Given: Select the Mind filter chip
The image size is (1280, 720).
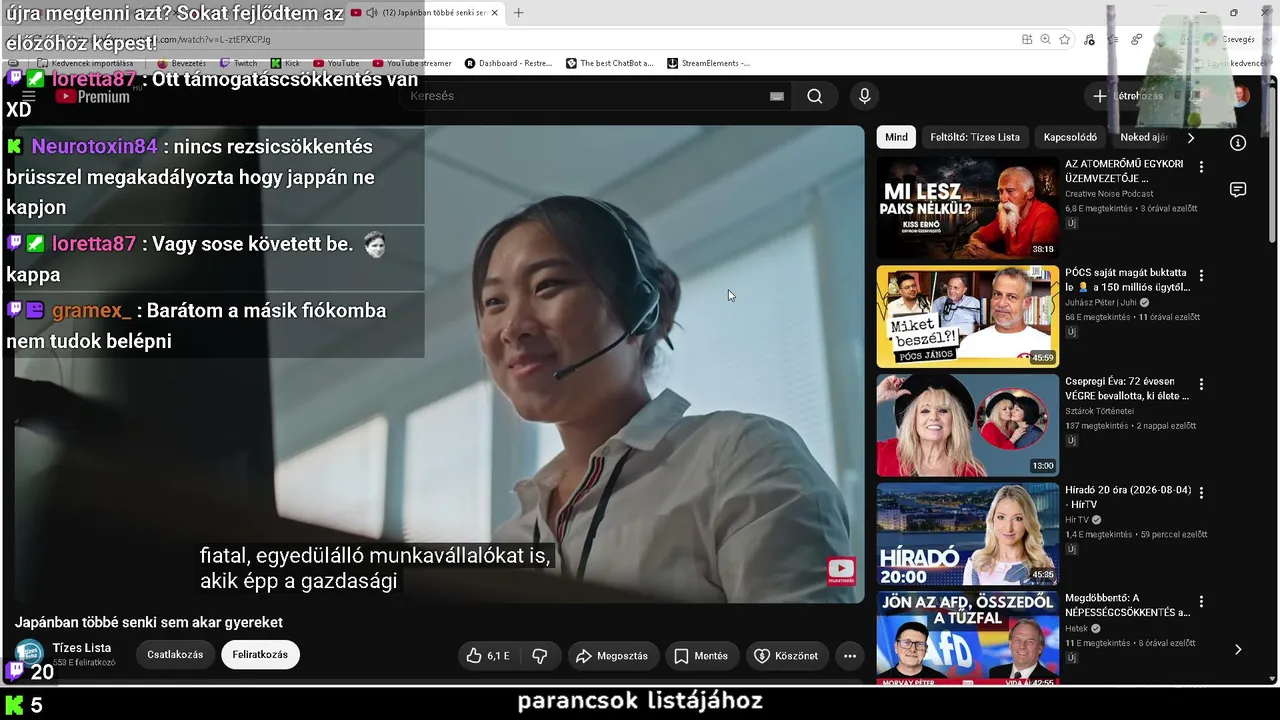Looking at the screenshot, I should coord(896,137).
